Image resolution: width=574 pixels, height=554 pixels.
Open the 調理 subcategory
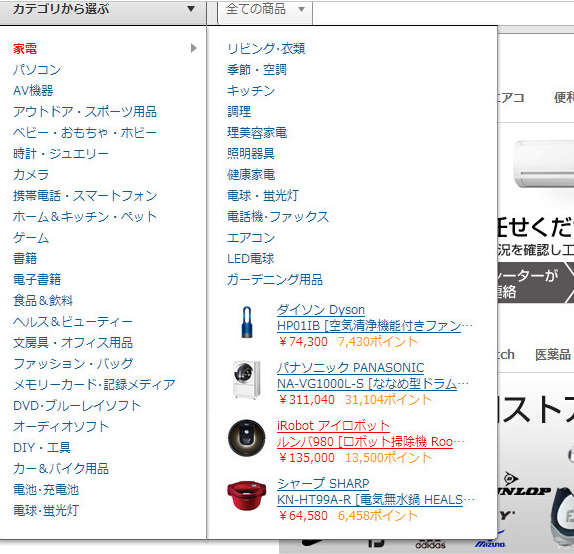pyautogui.click(x=239, y=111)
